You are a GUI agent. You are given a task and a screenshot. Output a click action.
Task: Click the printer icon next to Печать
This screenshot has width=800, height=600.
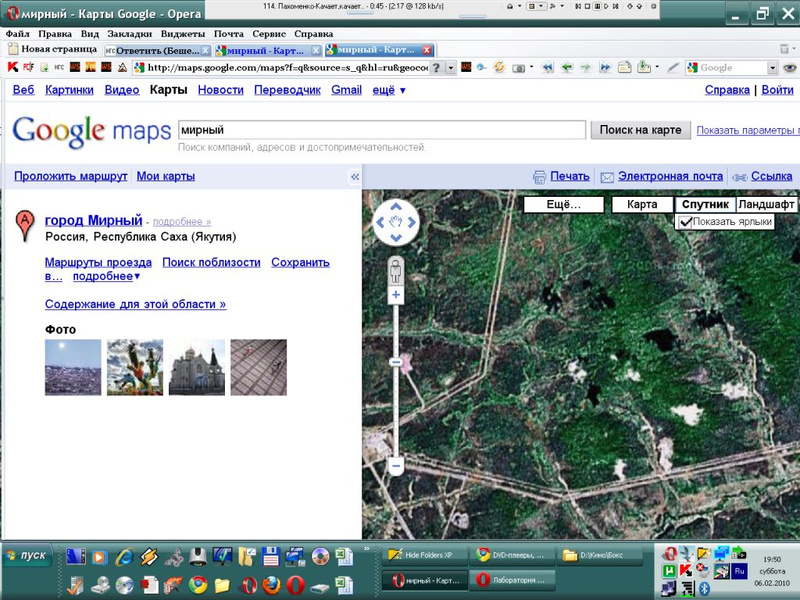coord(540,177)
